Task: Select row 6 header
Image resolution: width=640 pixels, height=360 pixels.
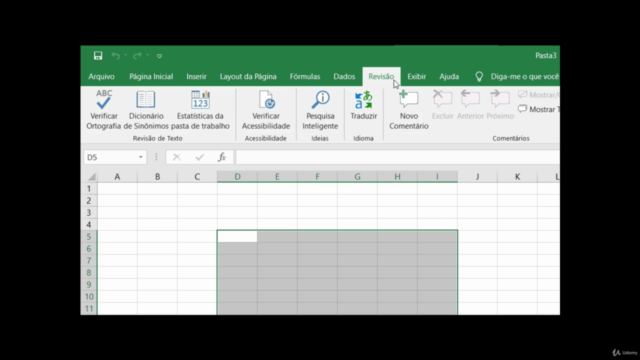Action: 89,249
